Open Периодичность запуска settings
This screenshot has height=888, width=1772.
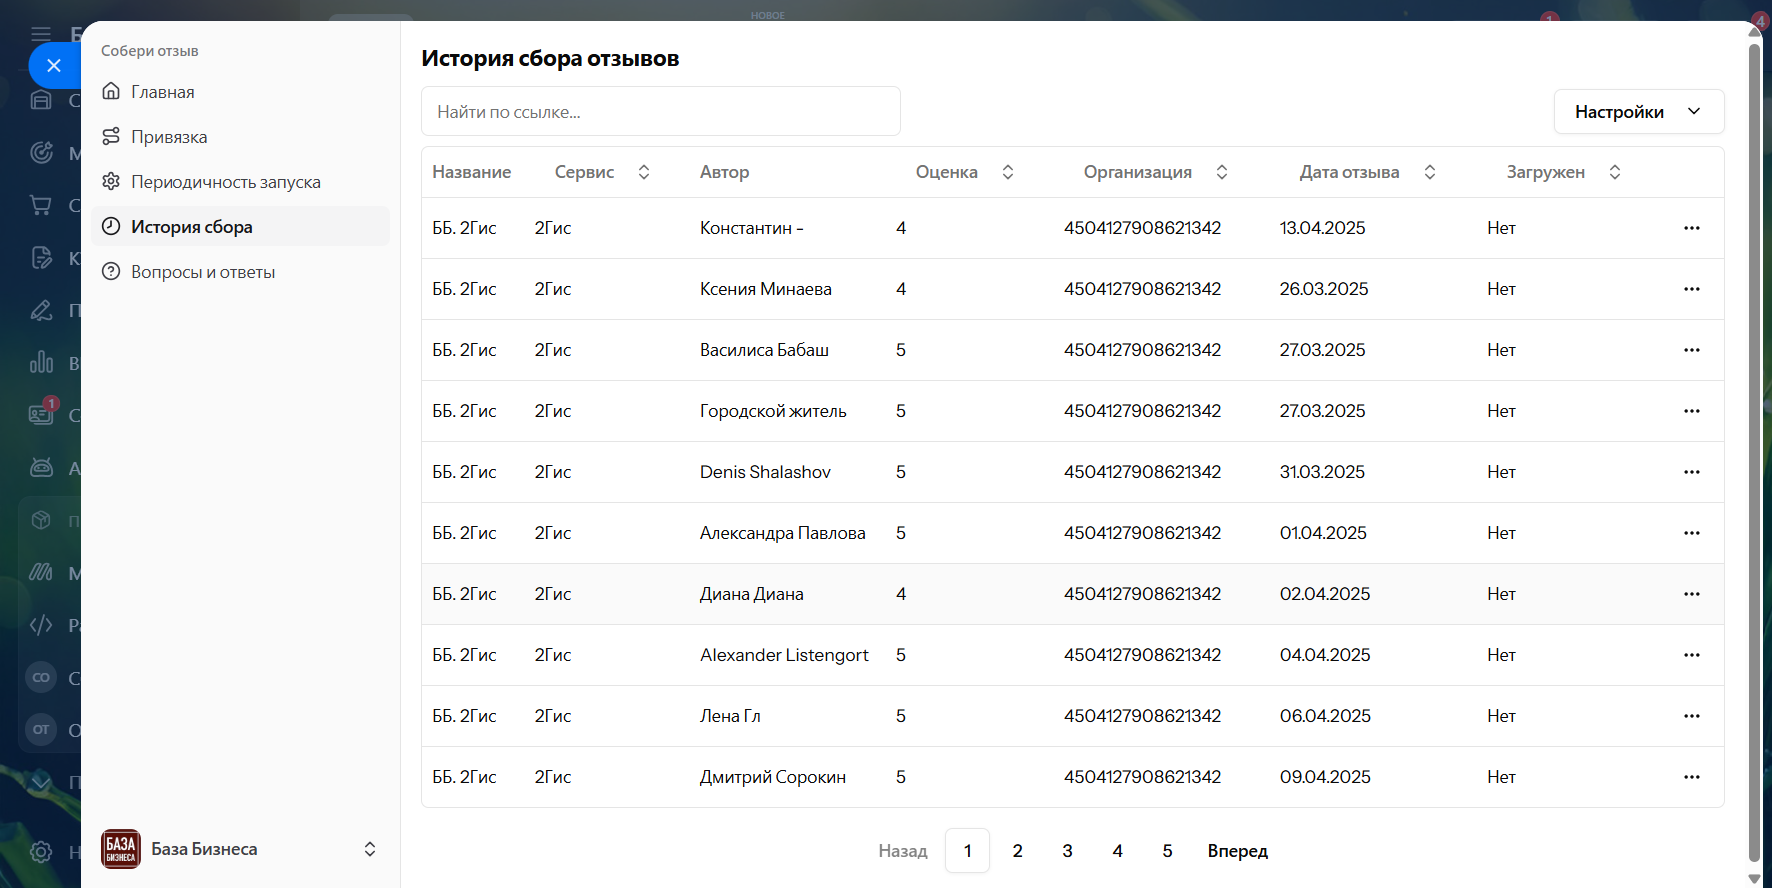[x=240, y=181]
